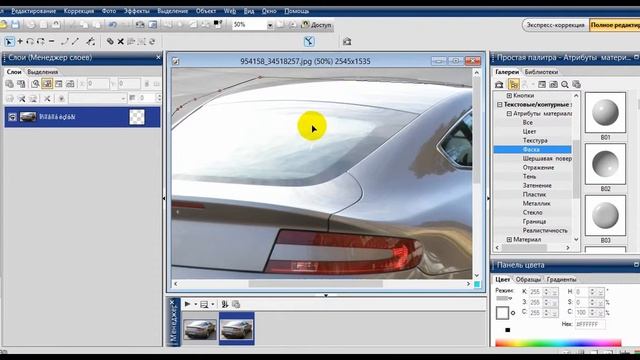
Task: Choose the B02 material preset thumbnail
Action: coord(605,164)
